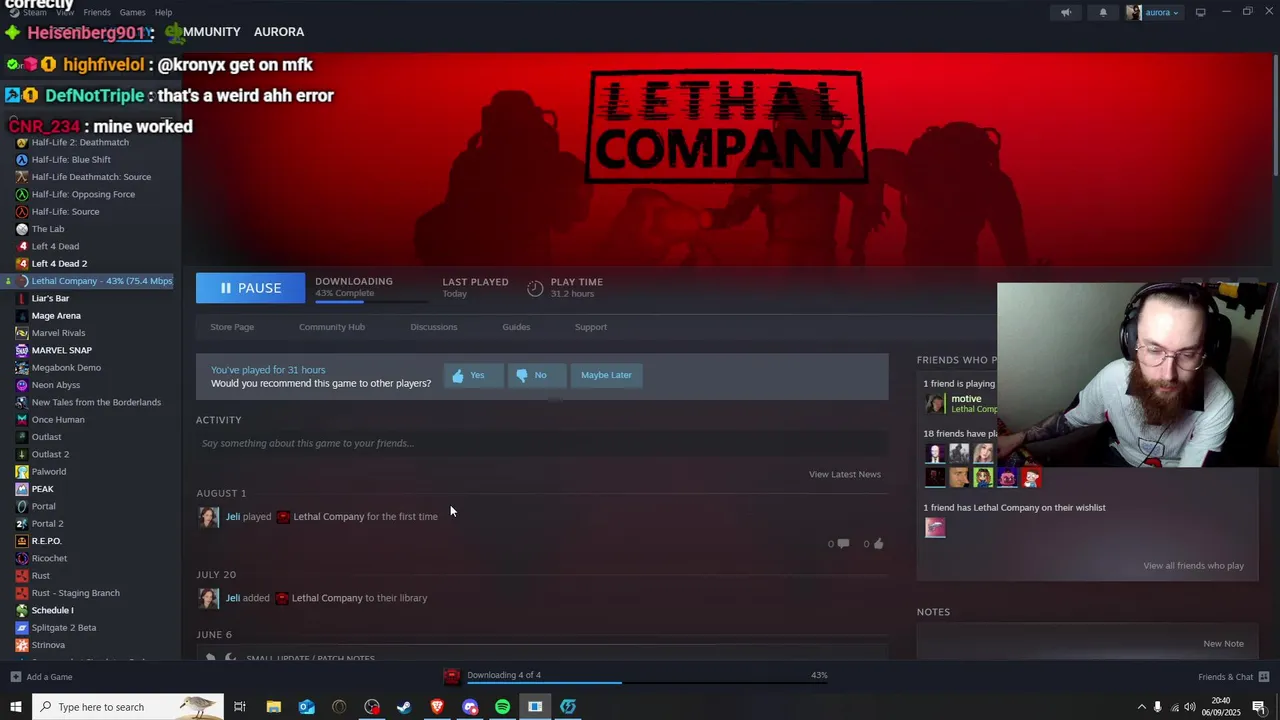
Task: Open the Help menu
Action: tap(163, 12)
